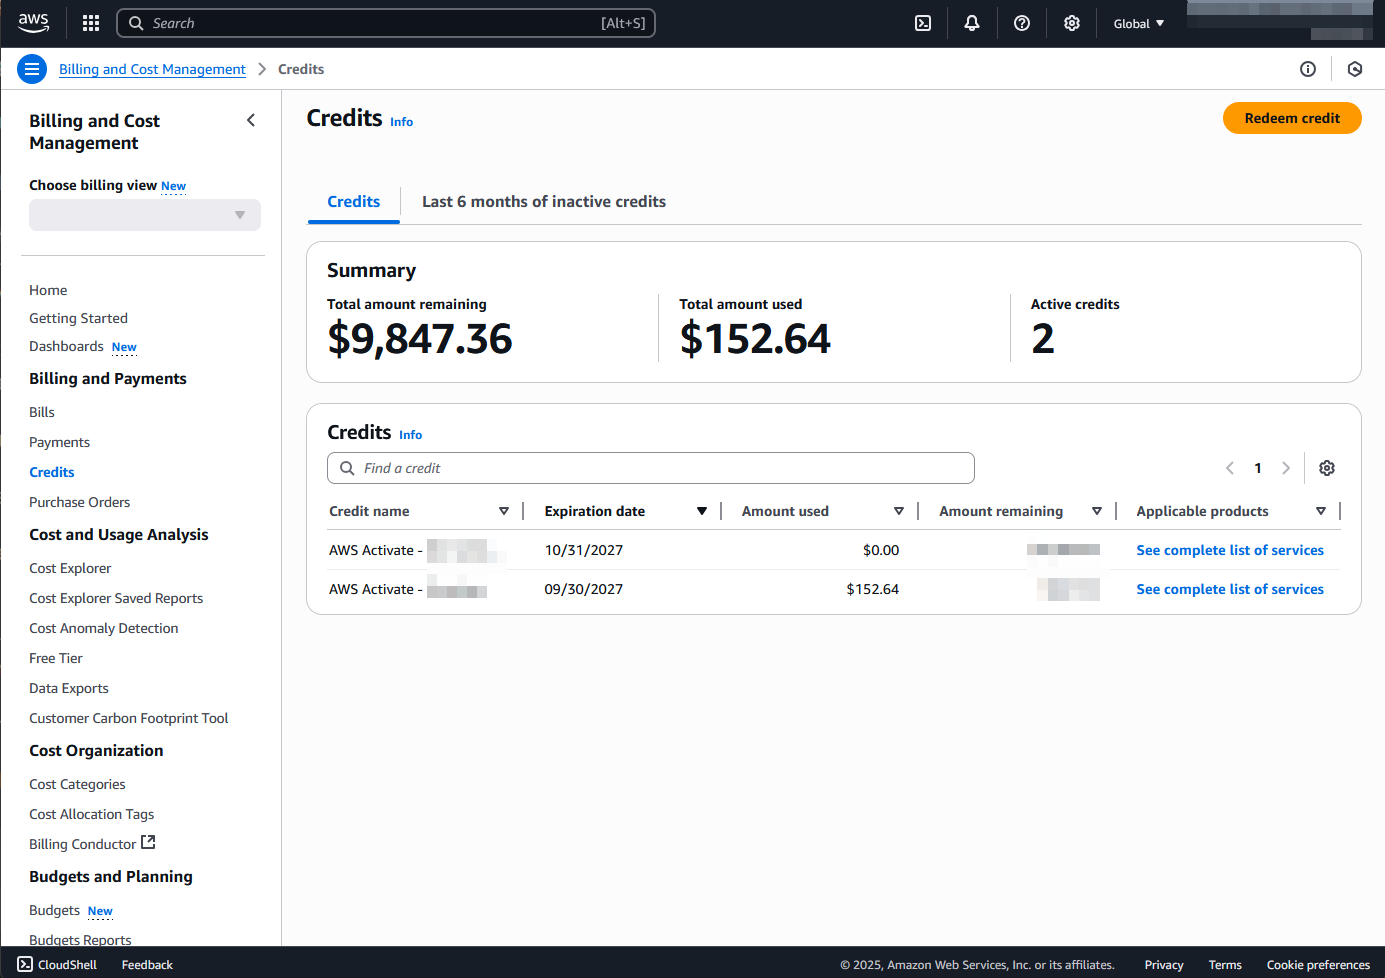Open Getting Started in sidebar
This screenshot has height=978, width=1385.
point(78,318)
